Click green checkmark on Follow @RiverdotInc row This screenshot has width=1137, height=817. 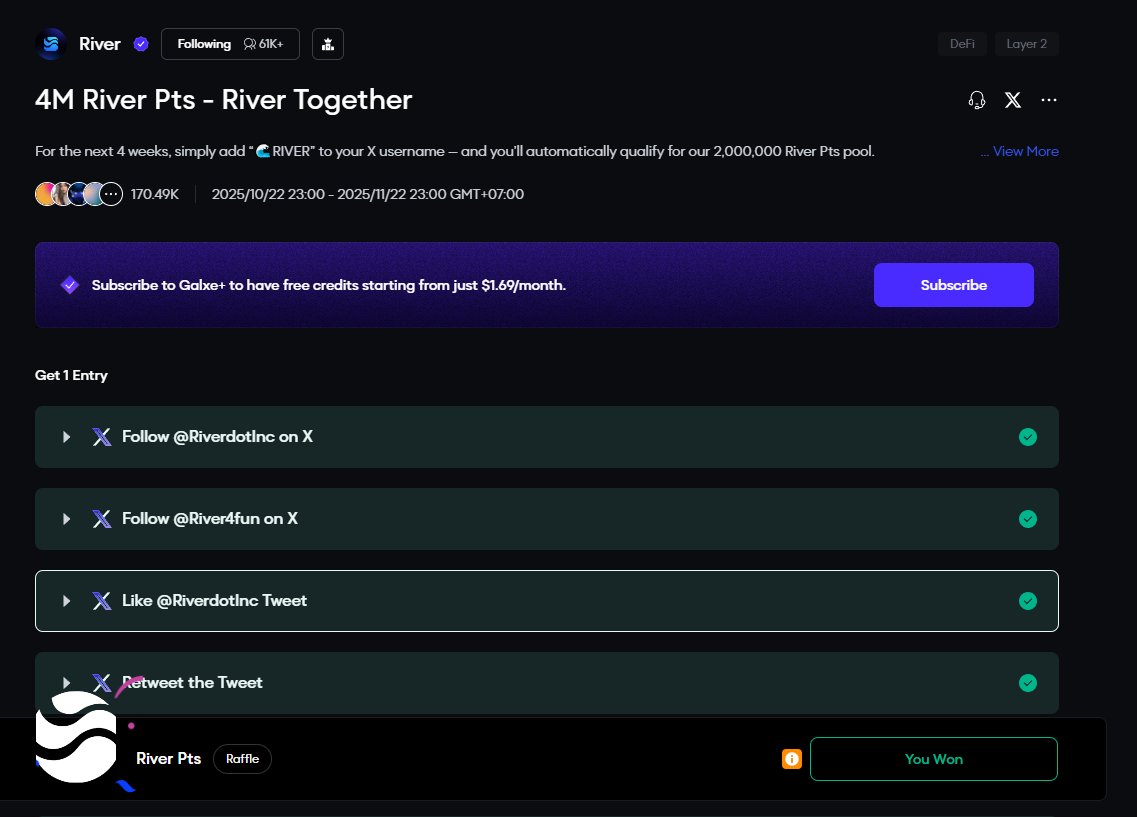[x=1028, y=436]
